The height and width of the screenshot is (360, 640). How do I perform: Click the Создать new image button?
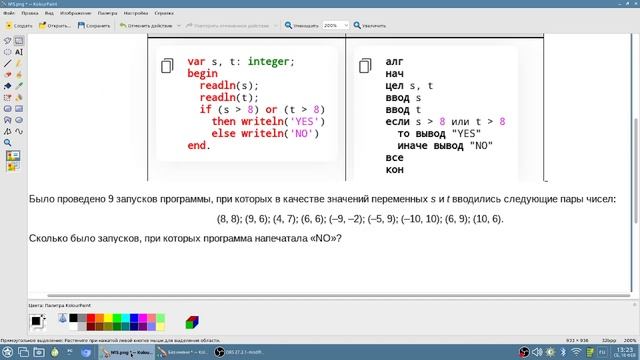19,26
